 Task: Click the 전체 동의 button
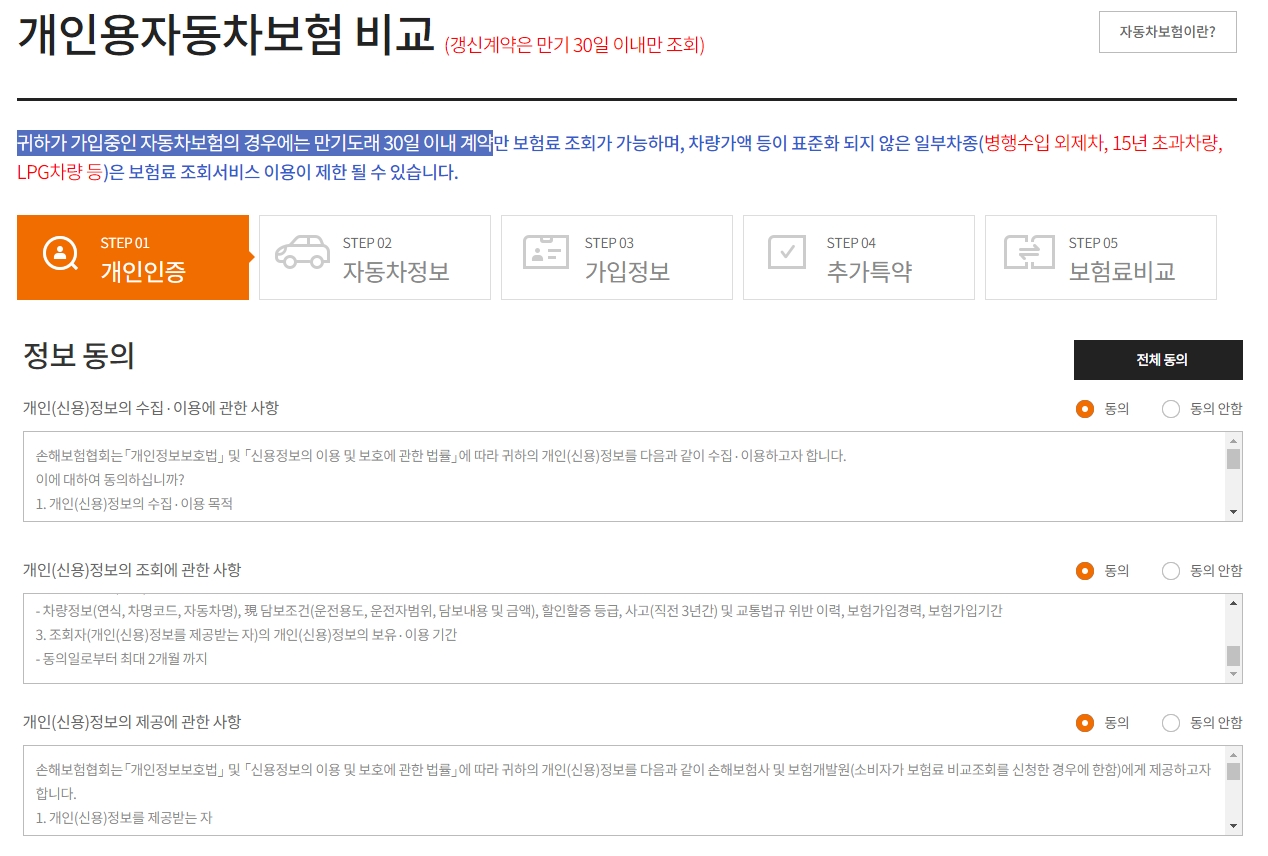coord(1158,360)
